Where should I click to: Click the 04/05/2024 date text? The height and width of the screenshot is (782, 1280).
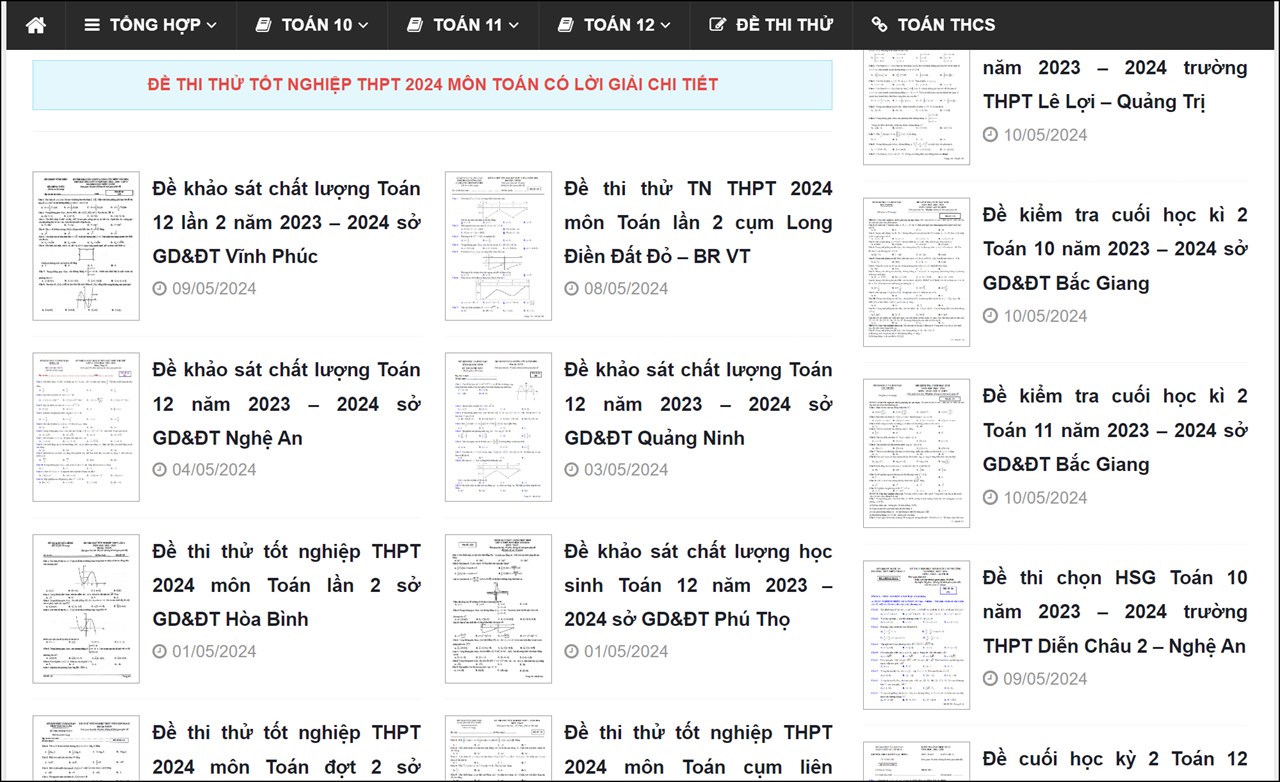point(214,470)
